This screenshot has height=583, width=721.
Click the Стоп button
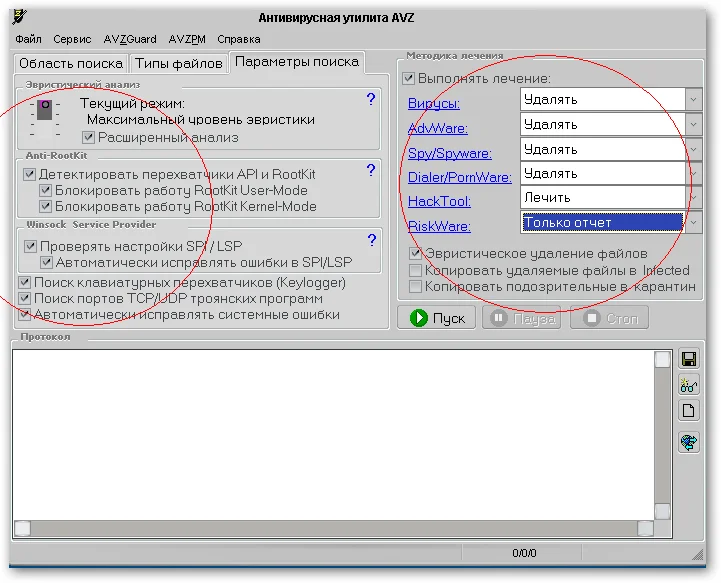(x=610, y=318)
